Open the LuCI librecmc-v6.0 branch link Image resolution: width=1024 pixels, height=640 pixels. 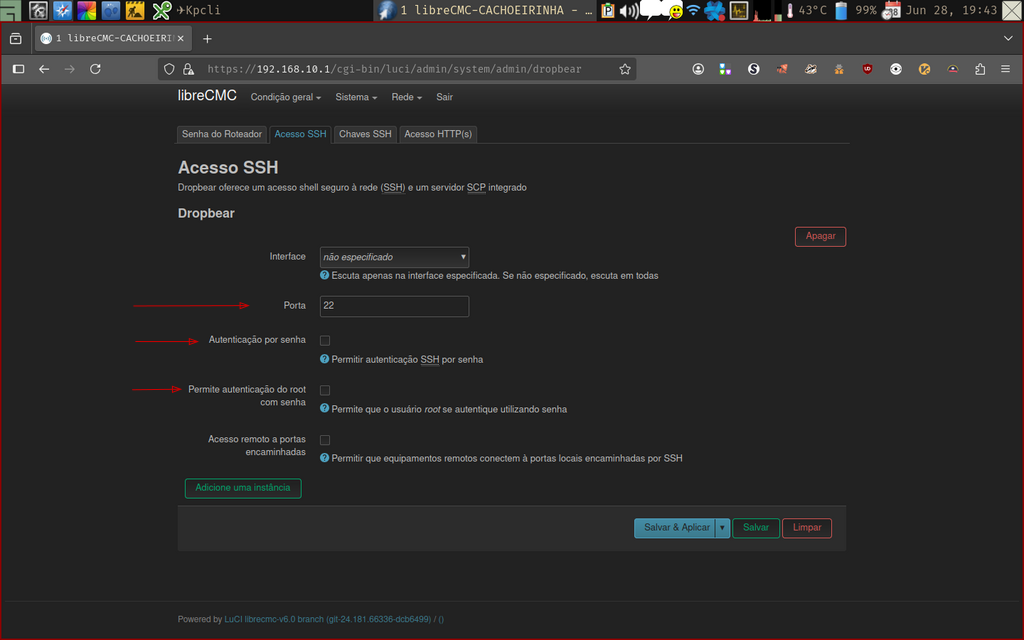pos(328,619)
